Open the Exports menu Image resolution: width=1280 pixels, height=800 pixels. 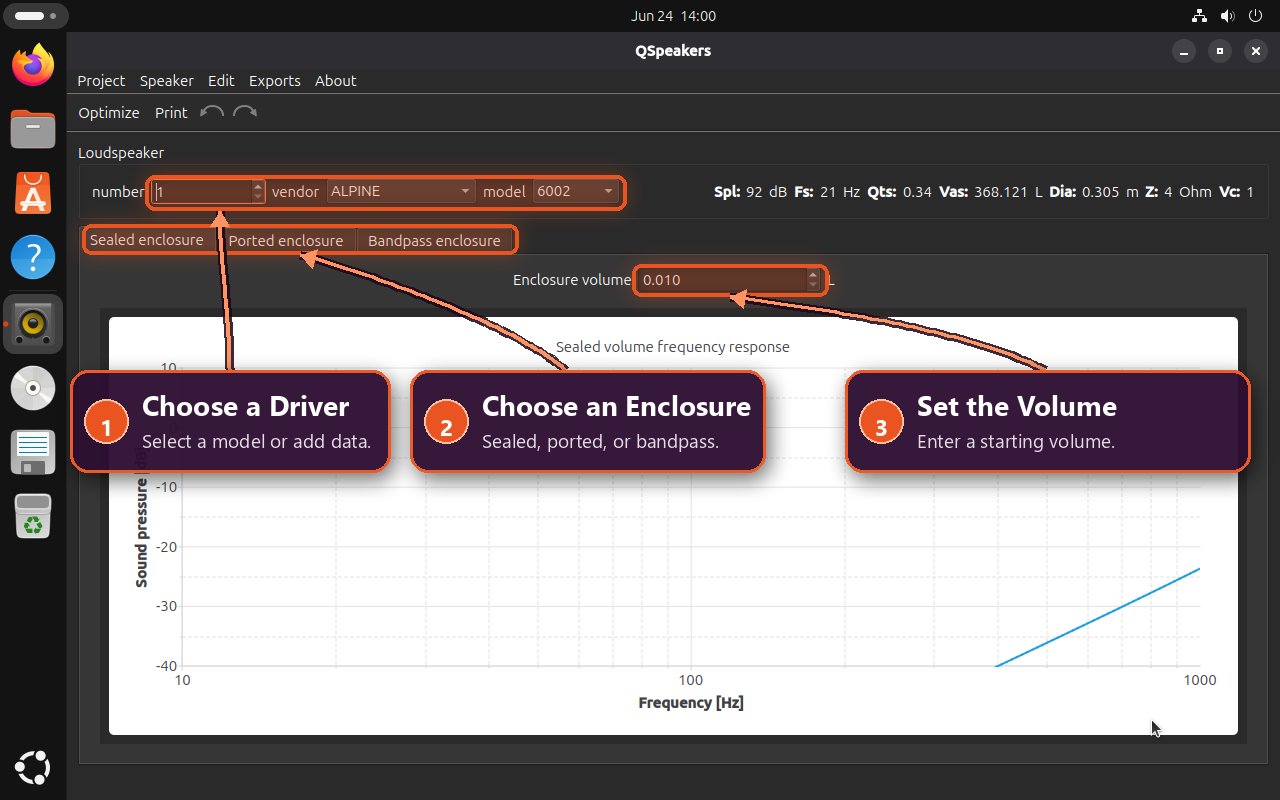coord(275,81)
